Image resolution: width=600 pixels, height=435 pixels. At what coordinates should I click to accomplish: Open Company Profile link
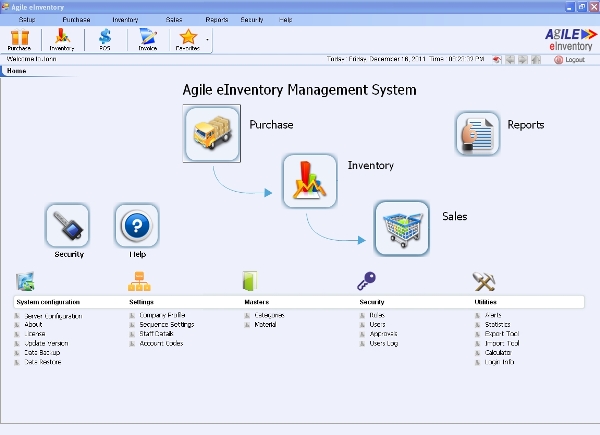click(163, 315)
